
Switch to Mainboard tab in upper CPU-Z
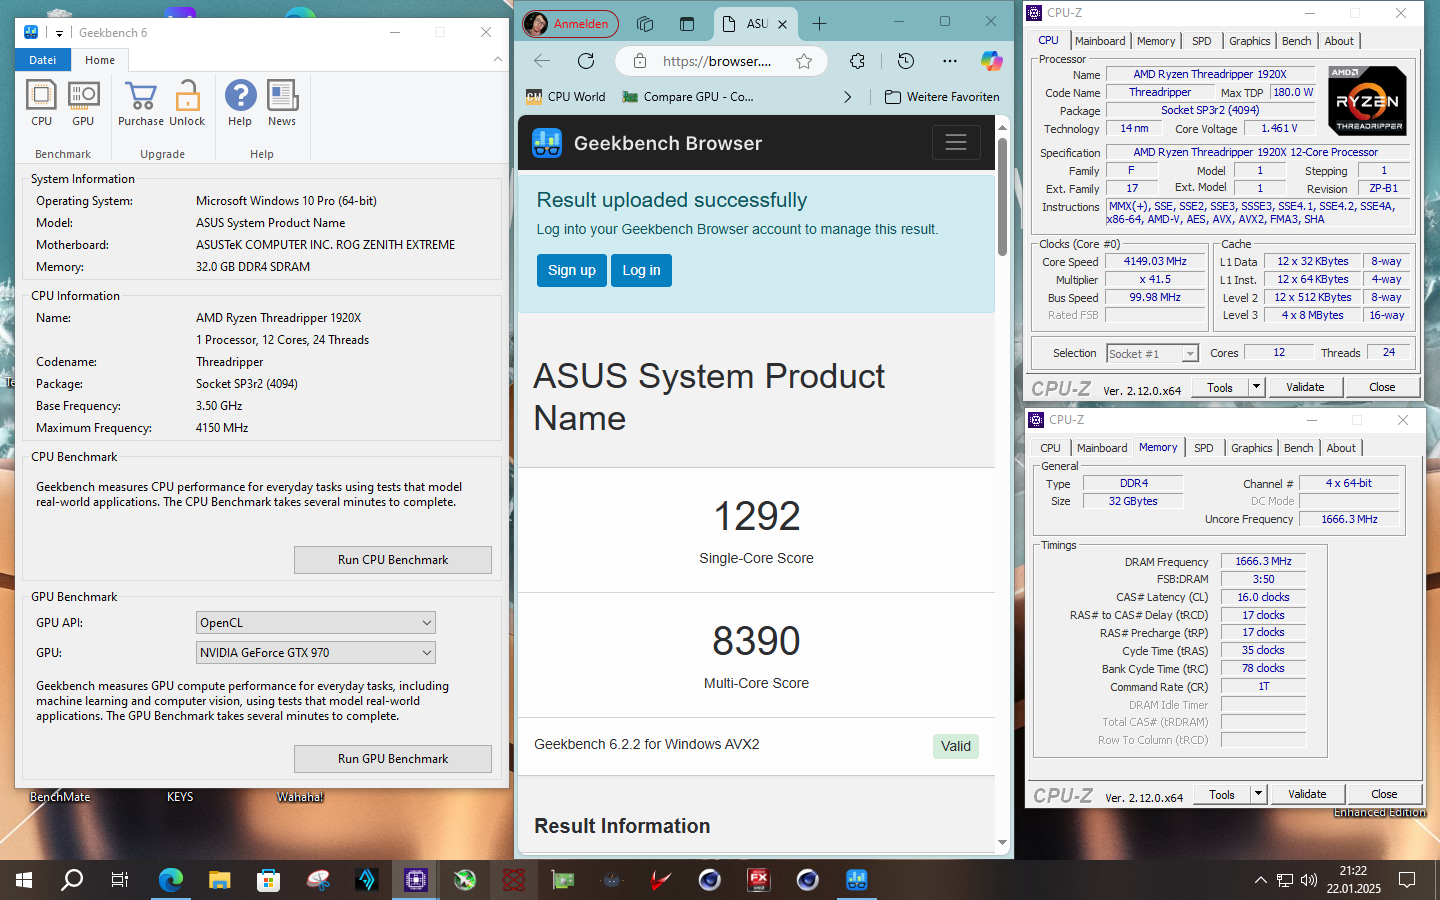[x=1100, y=41]
